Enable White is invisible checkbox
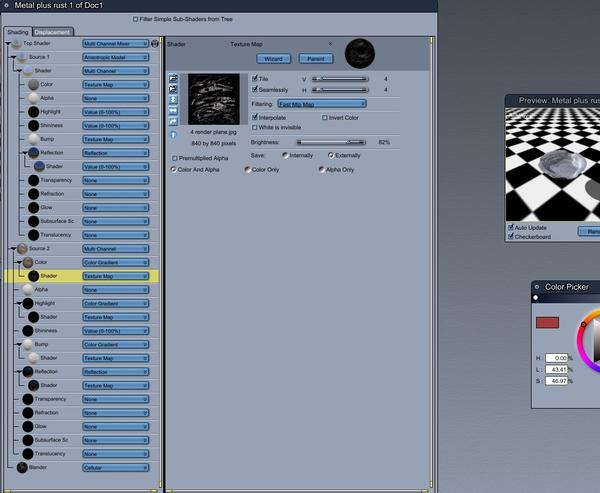600x493 pixels. [254, 127]
